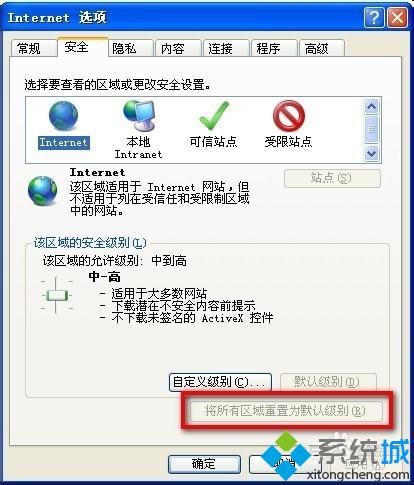Click the 自定义级别 button
The image size is (414, 485).
coord(220,382)
